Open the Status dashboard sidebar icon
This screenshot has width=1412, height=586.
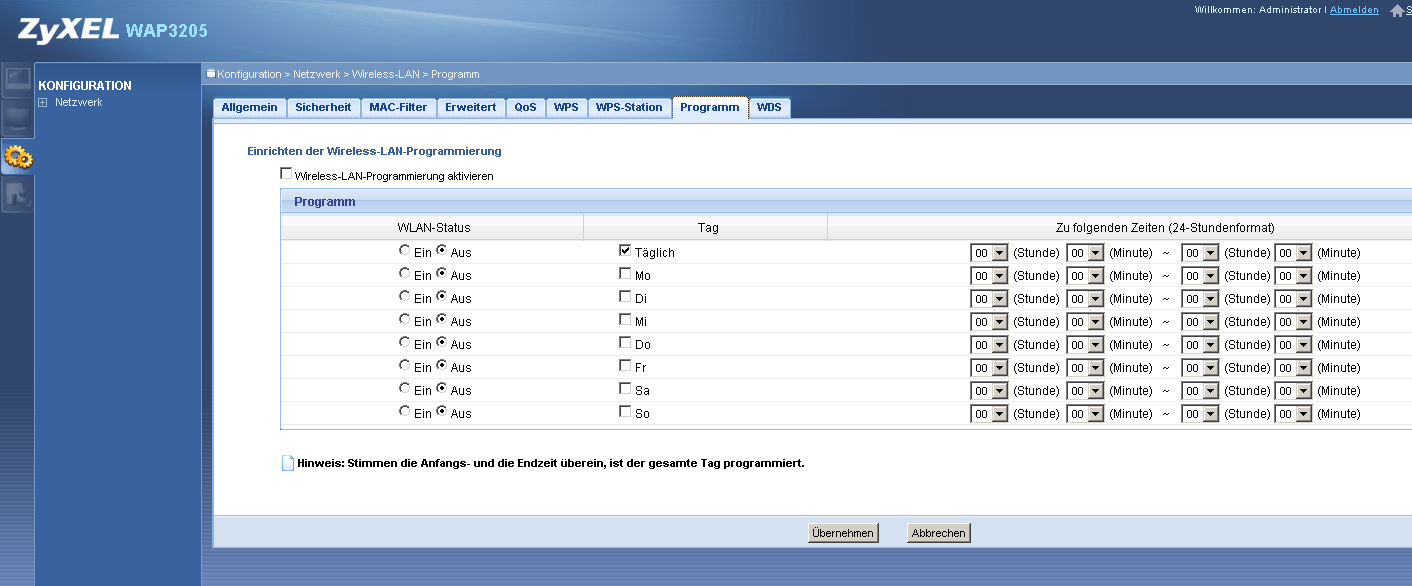(16, 80)
